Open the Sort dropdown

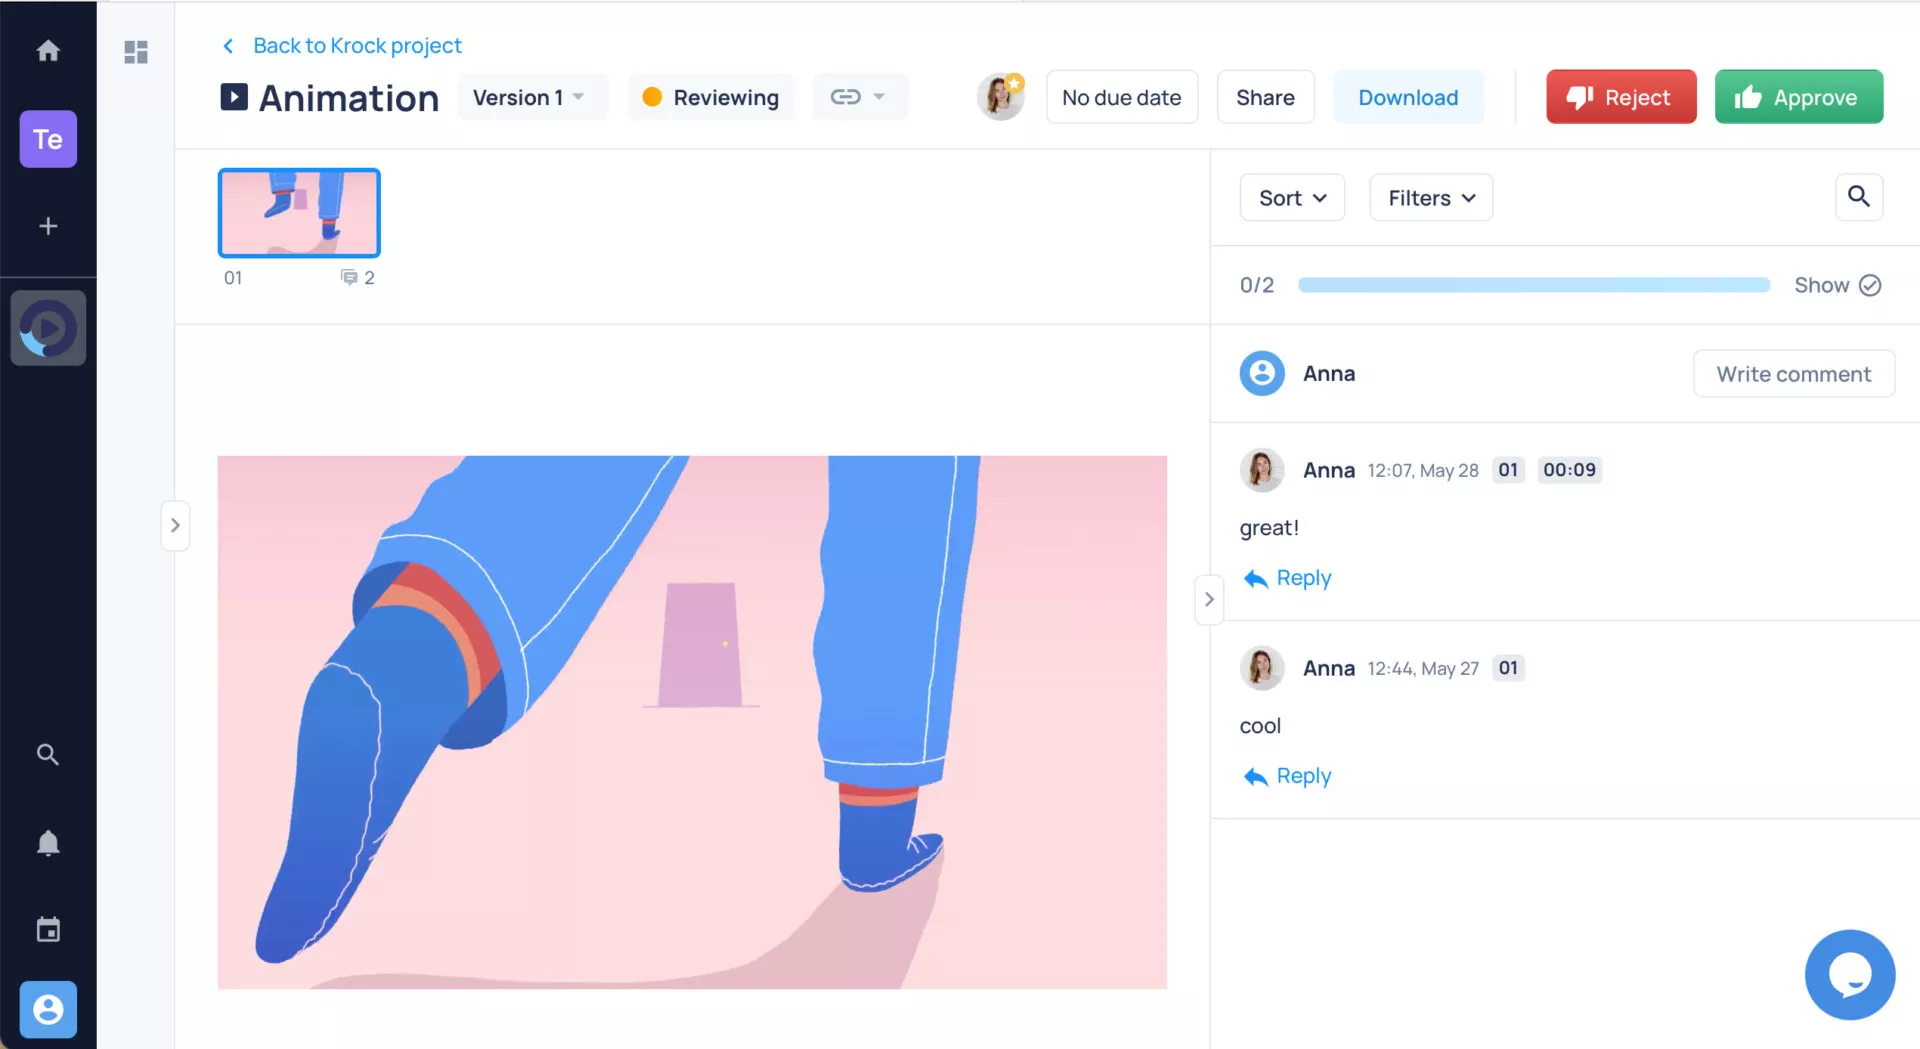point(1292,198)
